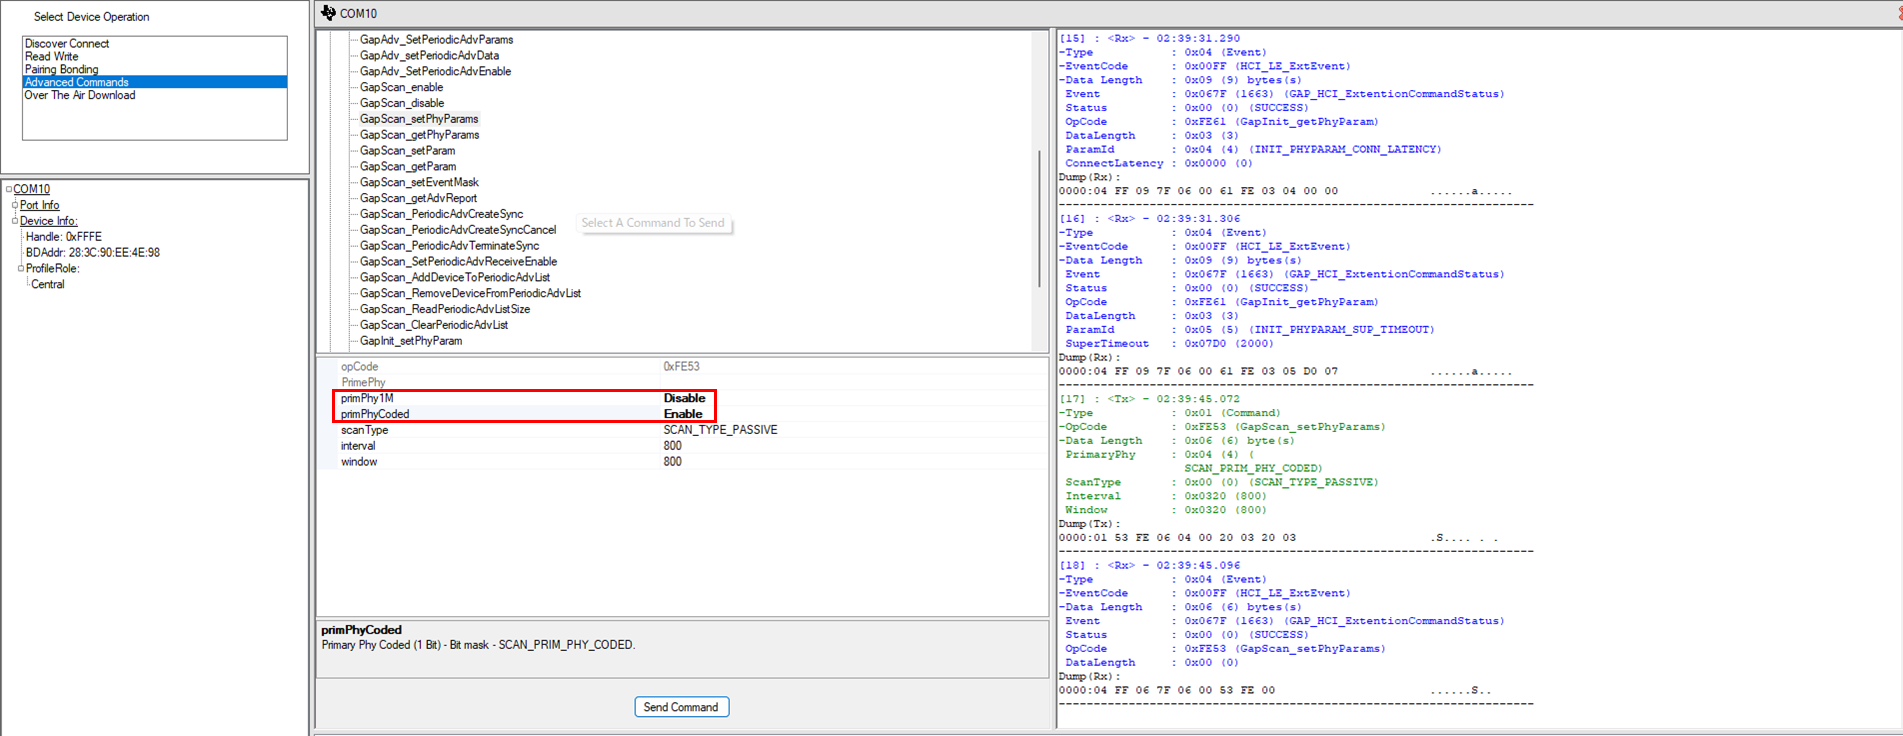Select GapScan_getAdvReport command

click(418, 199)
